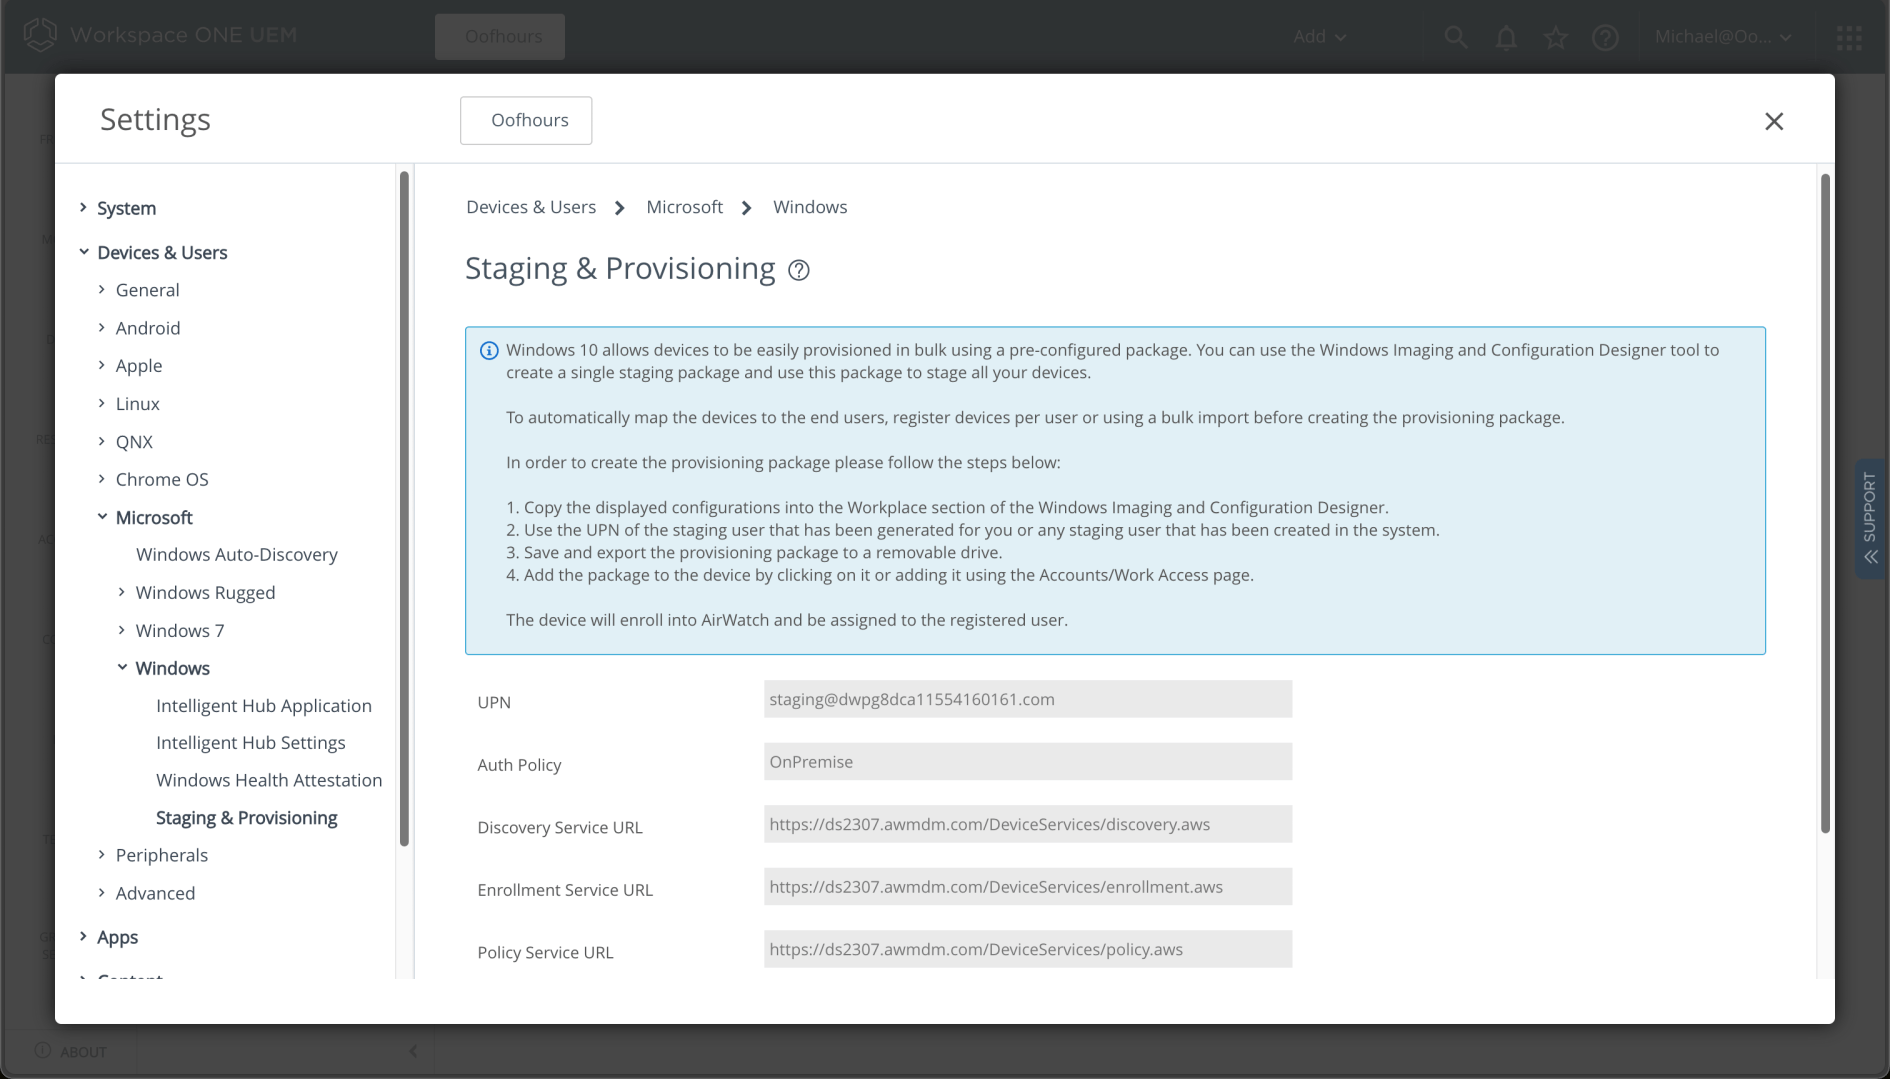
Task: Open notifications bell icon
Action: tap(1505, 37)
